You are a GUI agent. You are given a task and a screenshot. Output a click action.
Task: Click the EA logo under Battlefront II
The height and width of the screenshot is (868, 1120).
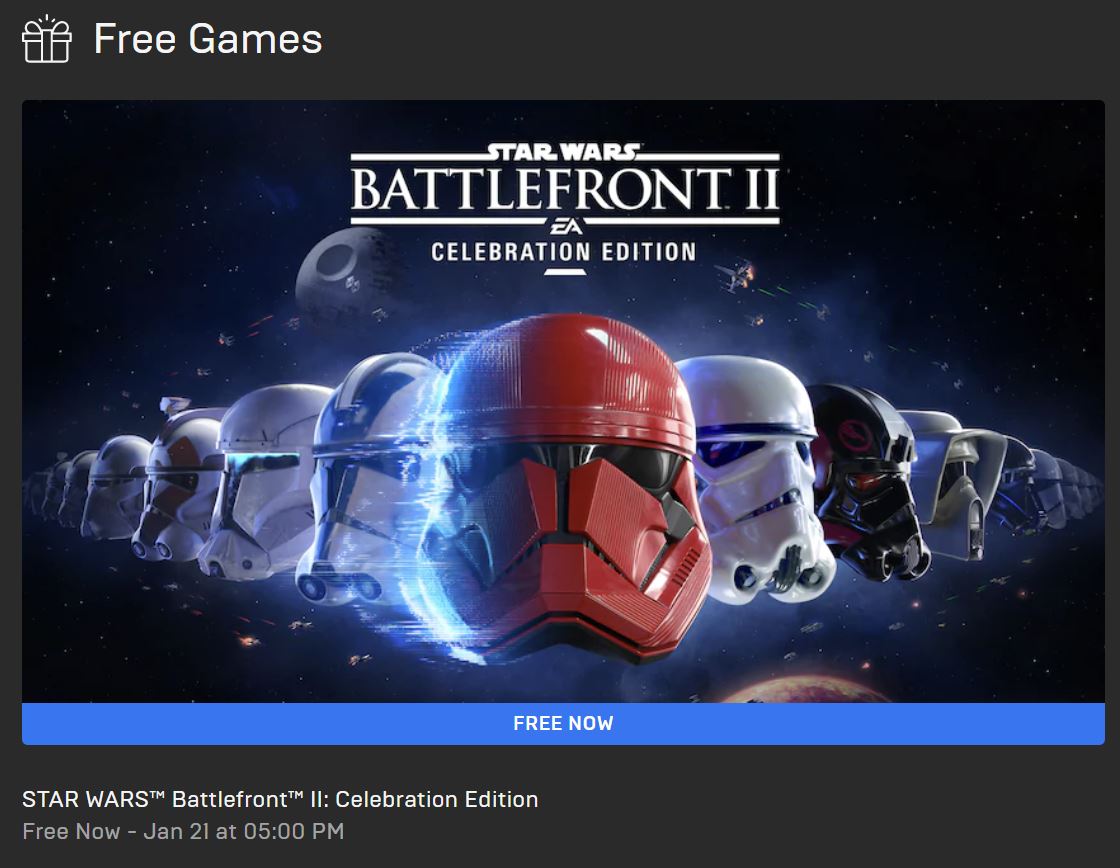point(565,226)
